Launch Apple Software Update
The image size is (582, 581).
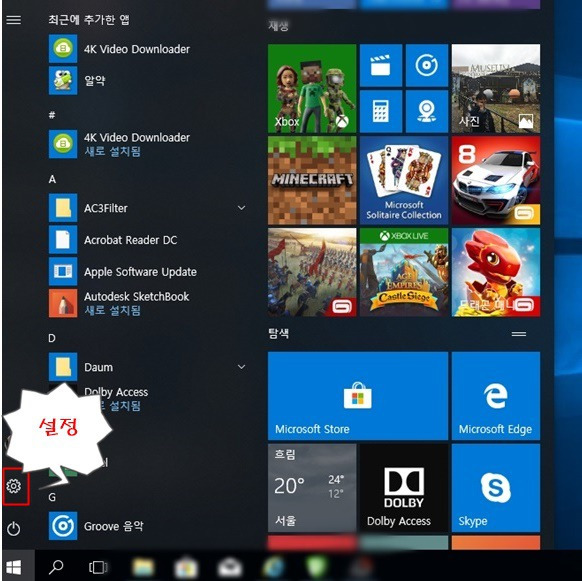[122, 271]
